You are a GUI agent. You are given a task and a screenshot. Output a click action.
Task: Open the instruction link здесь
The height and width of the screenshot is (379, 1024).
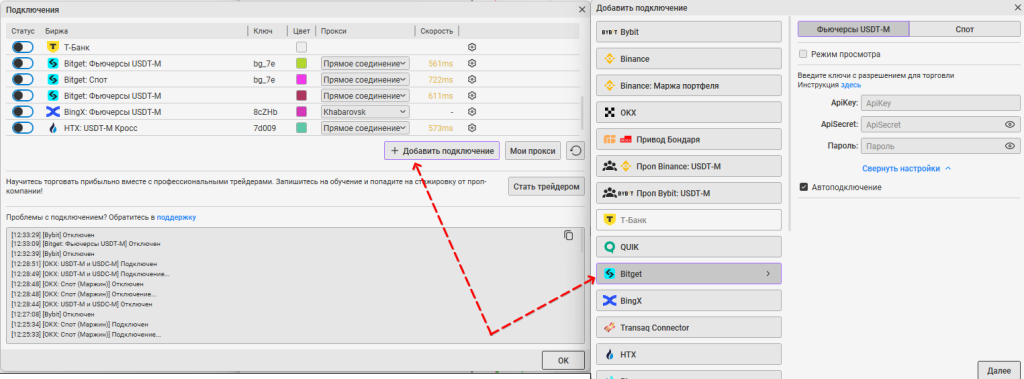pyautogui.click(x=851, y=84)
